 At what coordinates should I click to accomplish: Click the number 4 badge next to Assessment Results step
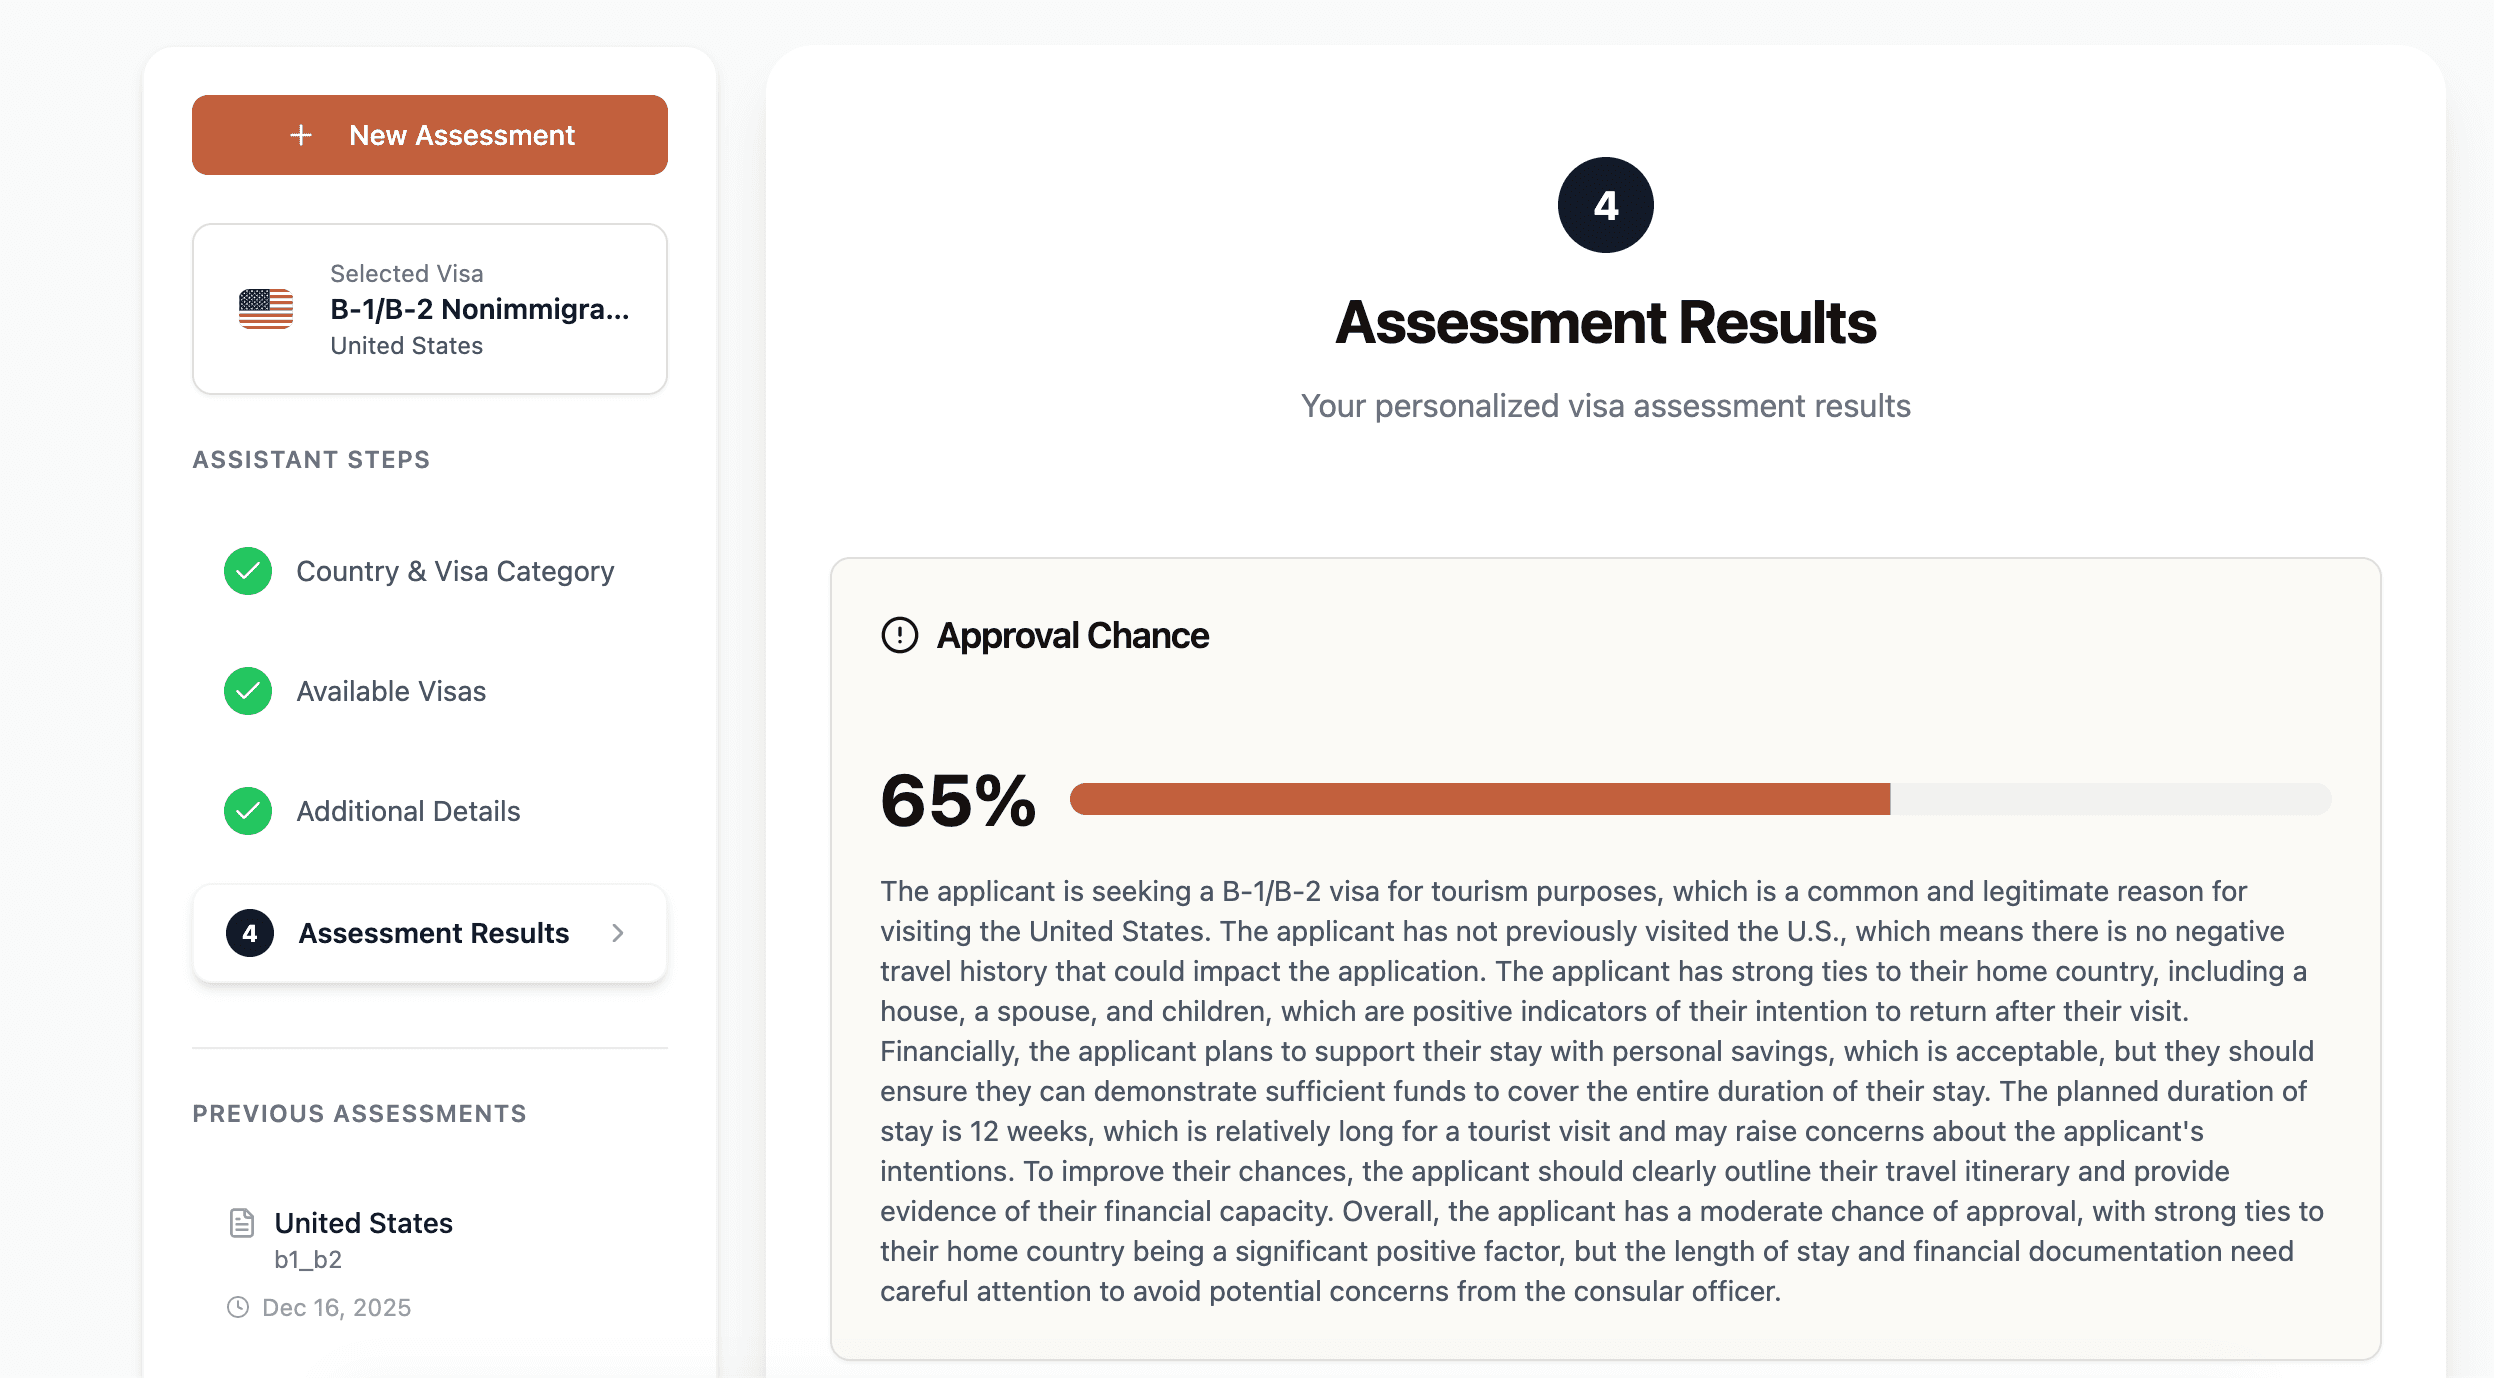tap(250, 933)
